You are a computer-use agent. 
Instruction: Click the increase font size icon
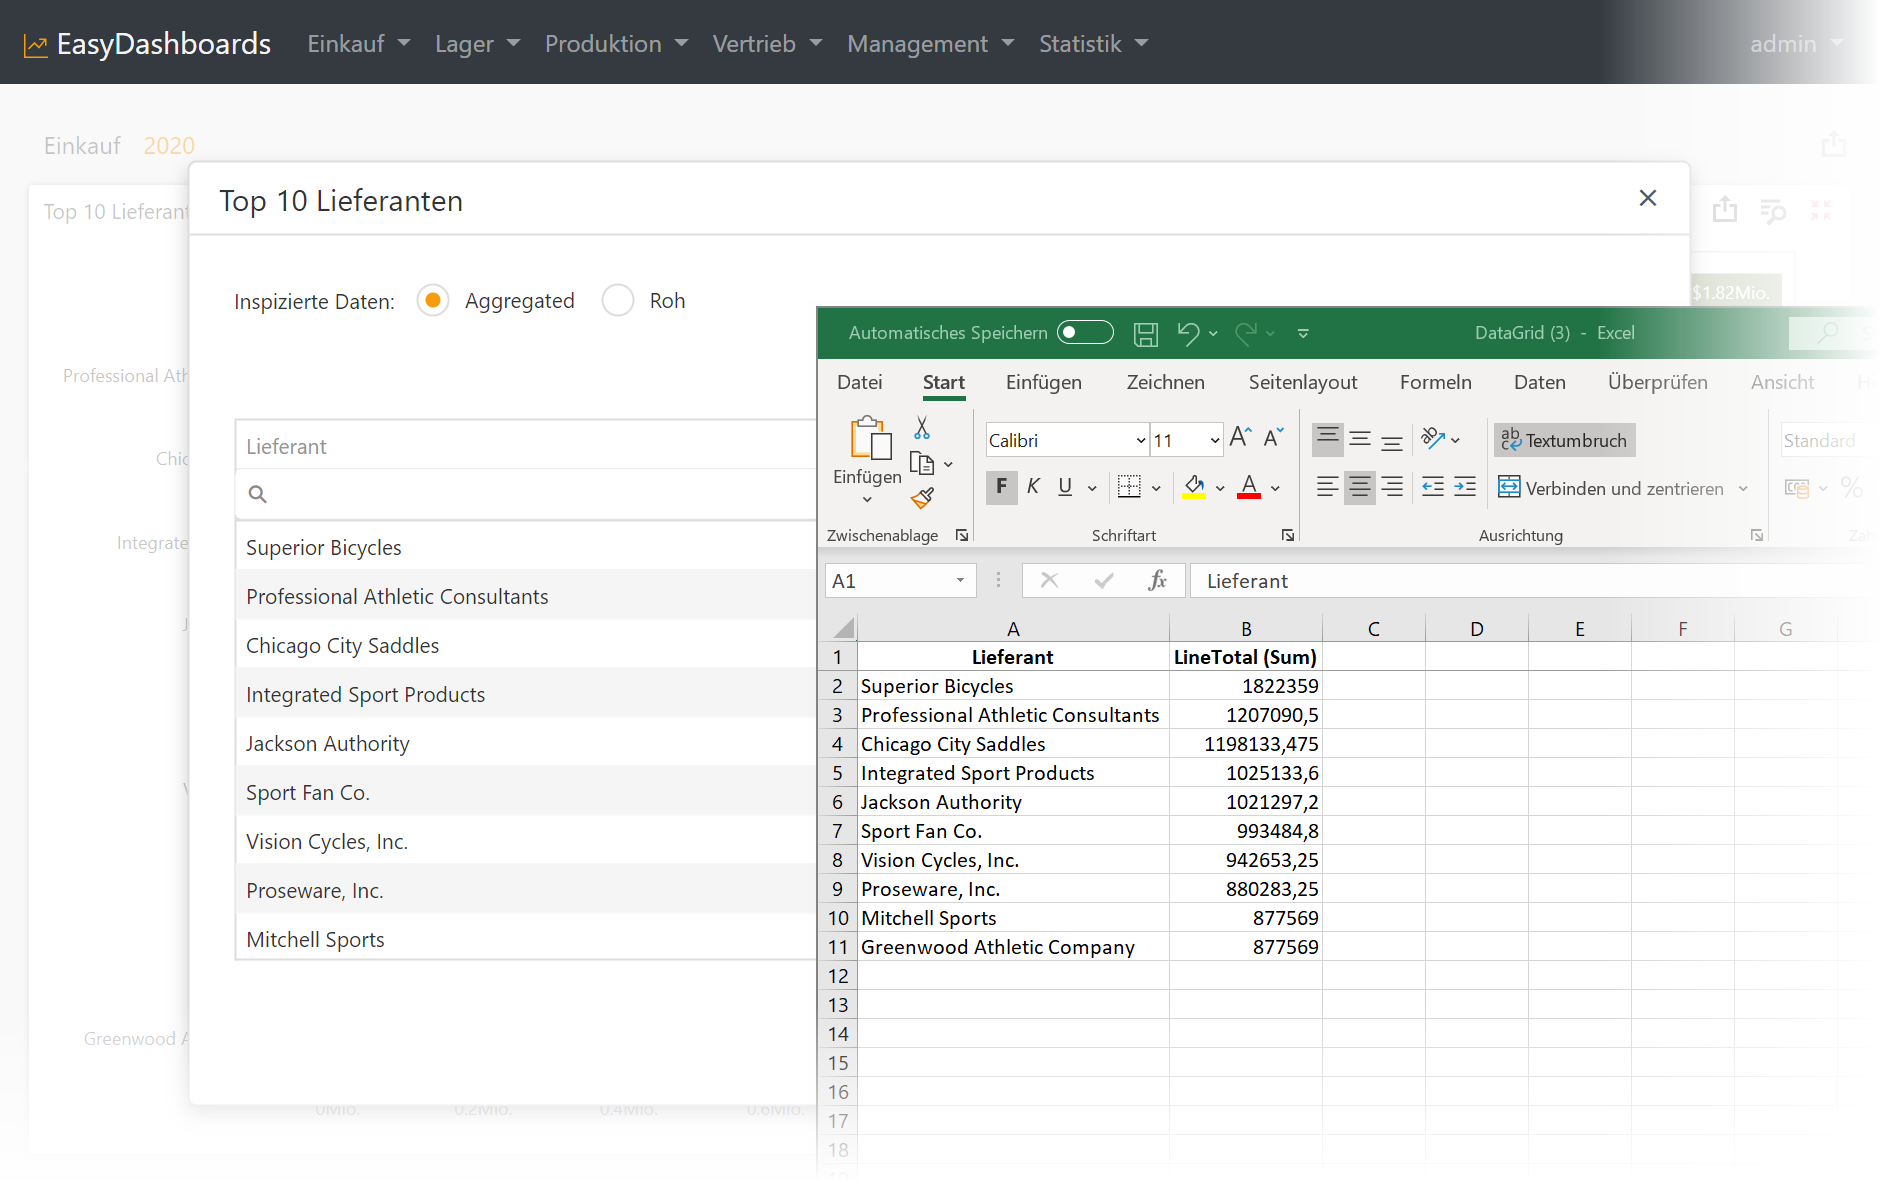1240,438
